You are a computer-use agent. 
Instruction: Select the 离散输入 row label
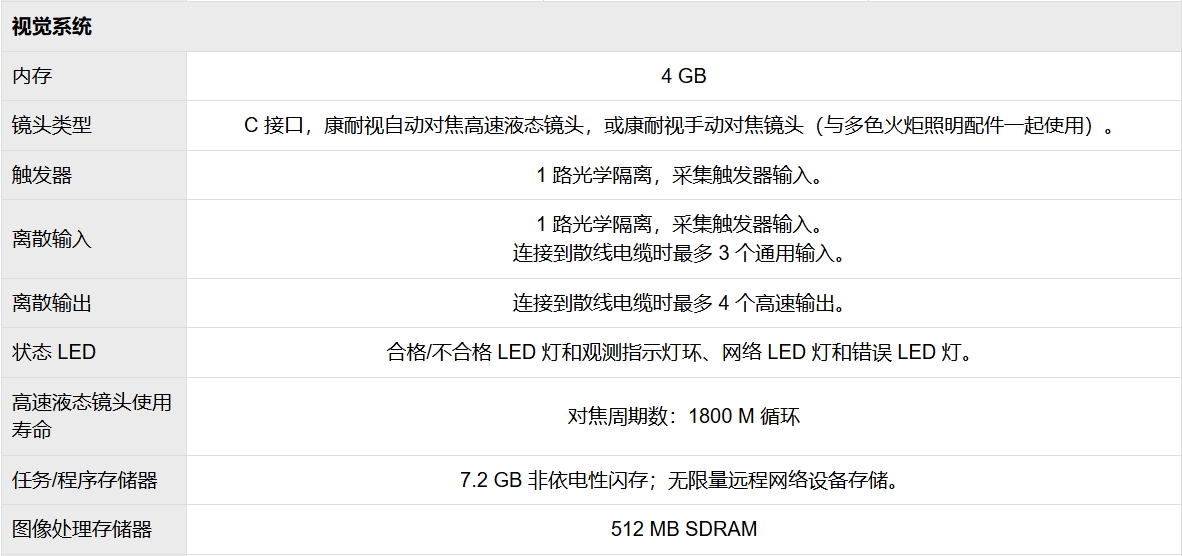(x=52, y=239)
